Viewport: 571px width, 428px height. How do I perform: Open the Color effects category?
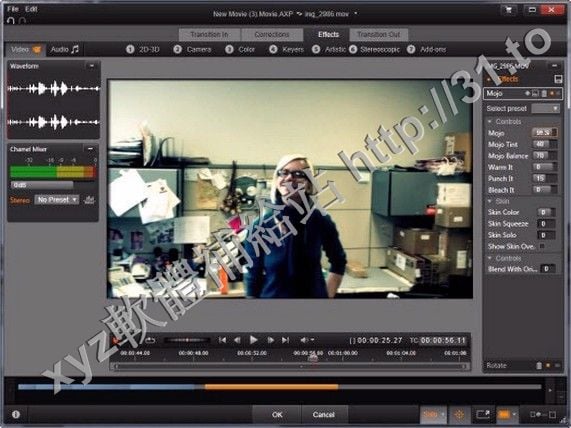pos(240,49)
